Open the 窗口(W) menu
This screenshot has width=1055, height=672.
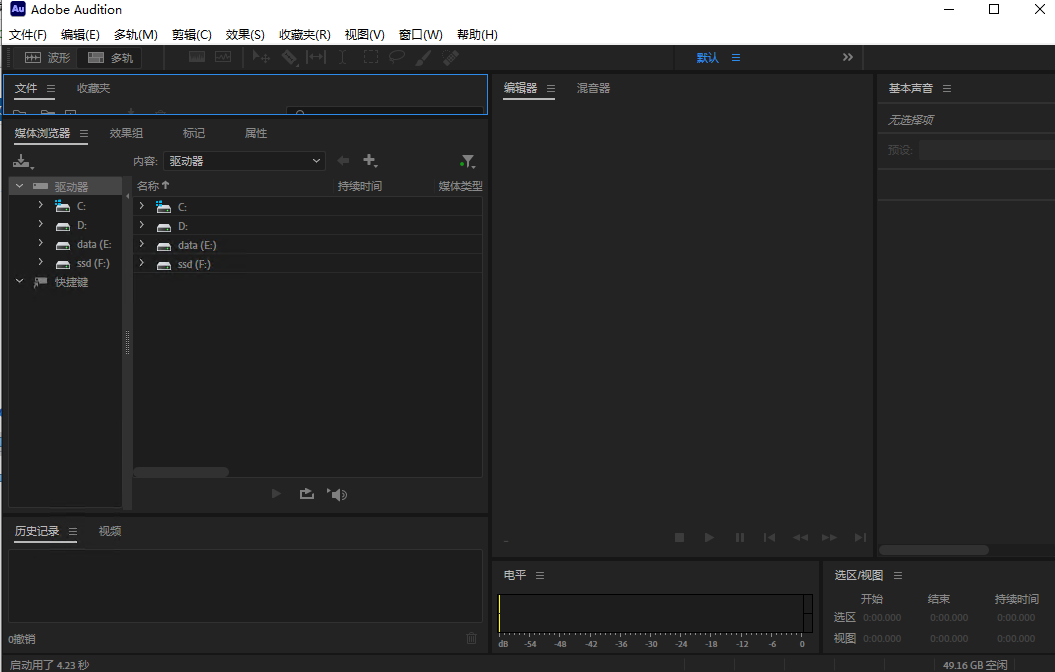coord(421,34)
